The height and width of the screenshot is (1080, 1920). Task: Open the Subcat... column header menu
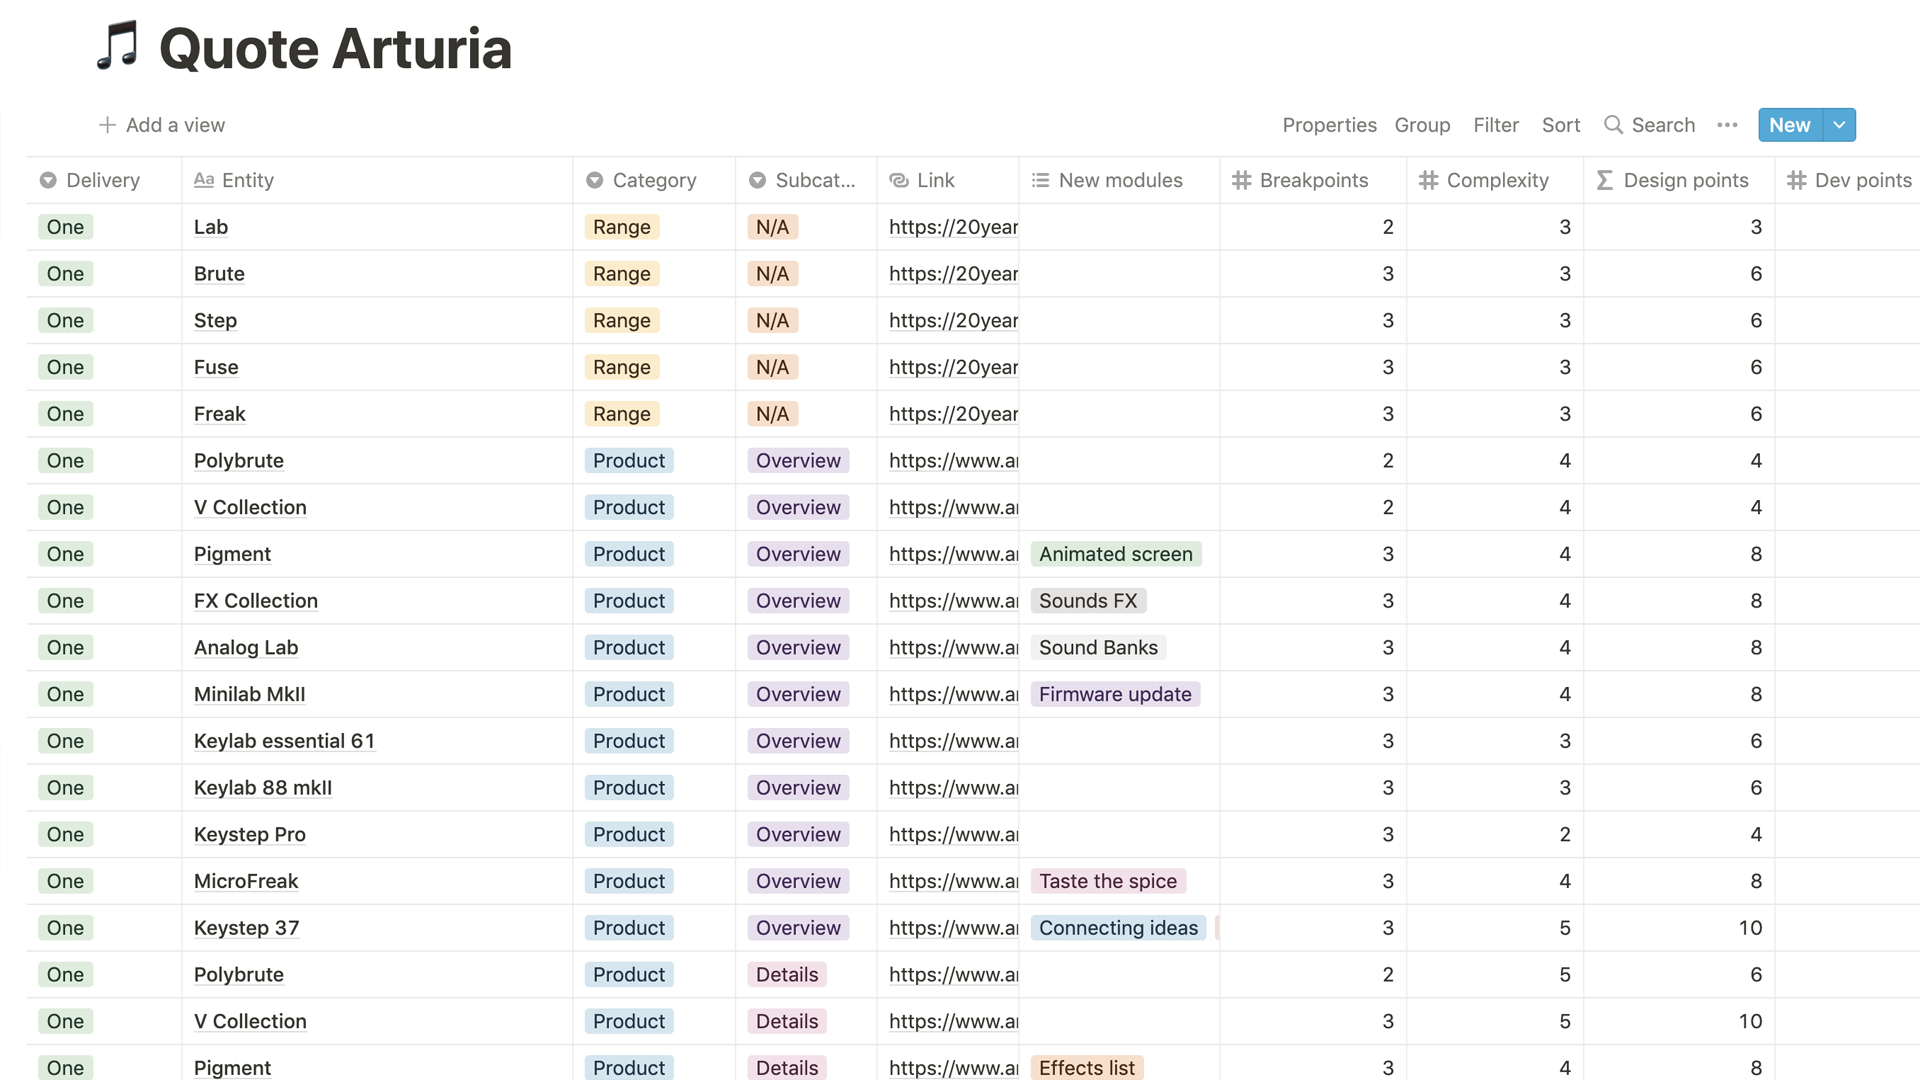pyautogui.click(x=806, y=180)
